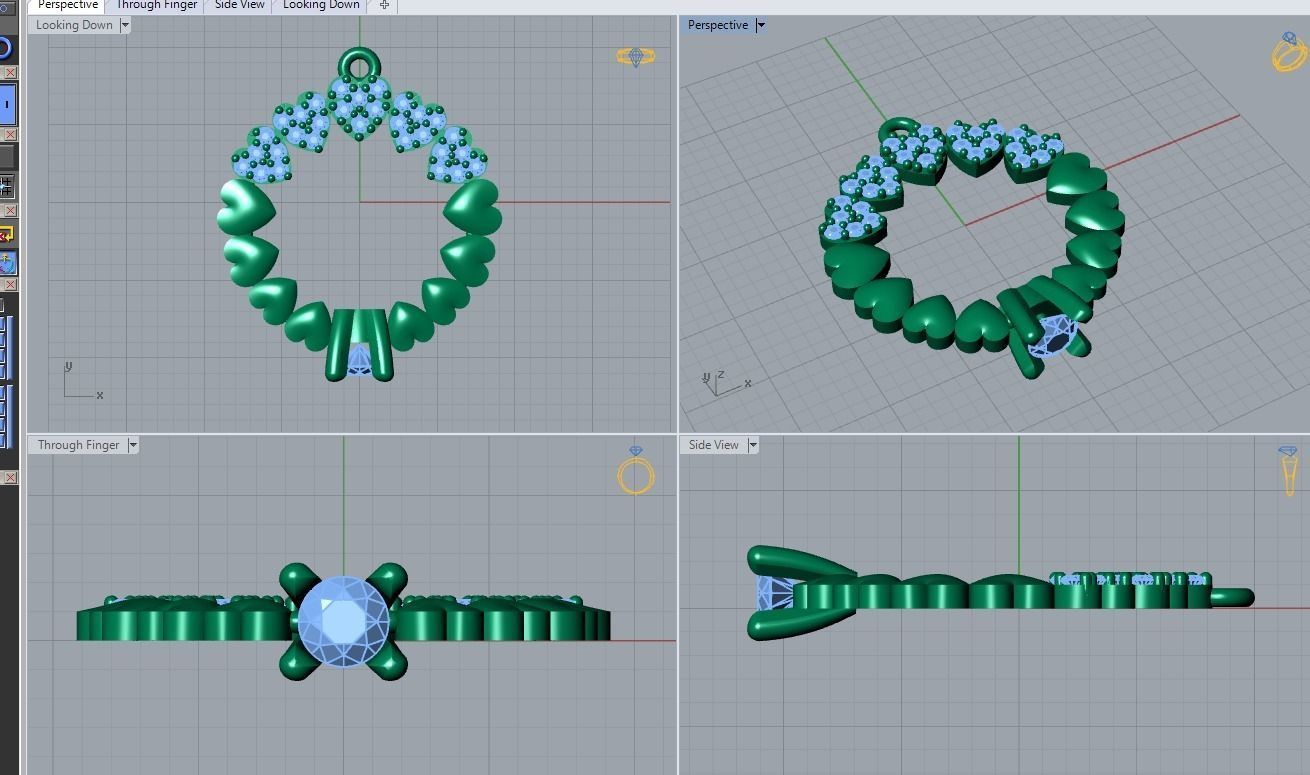The width and height of the screenshot is (1310, 775).
Task: Click the Through Finger viewport title label
Action: (79, 445)
